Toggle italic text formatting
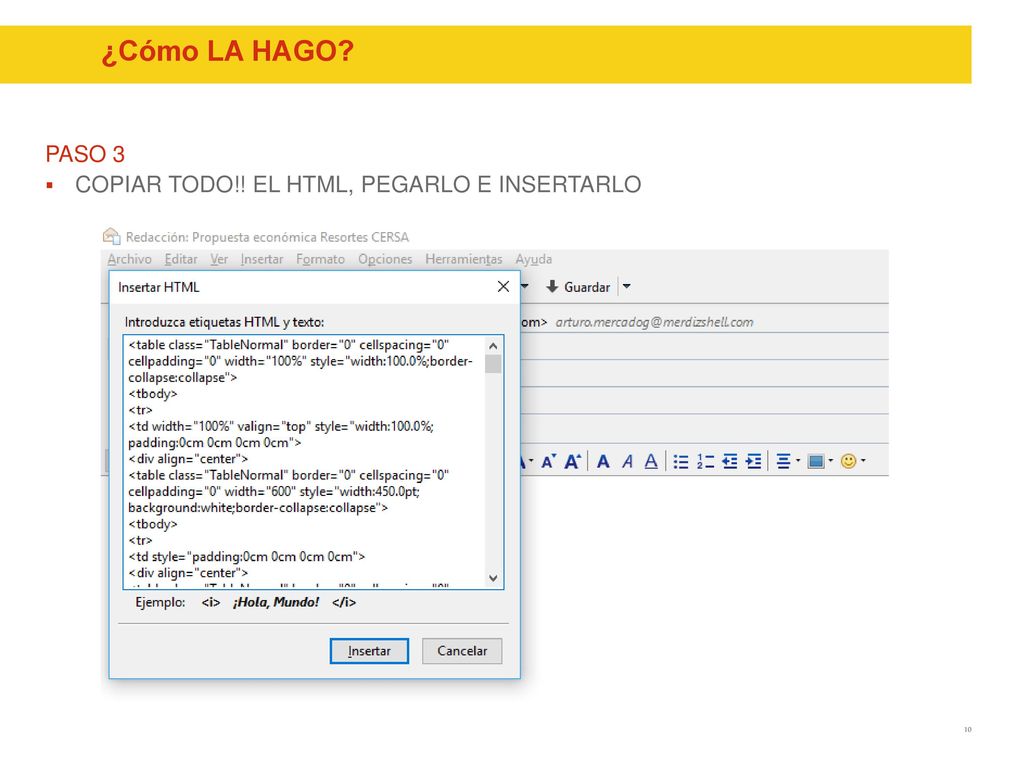1024x768 pixels. [628, 462]
